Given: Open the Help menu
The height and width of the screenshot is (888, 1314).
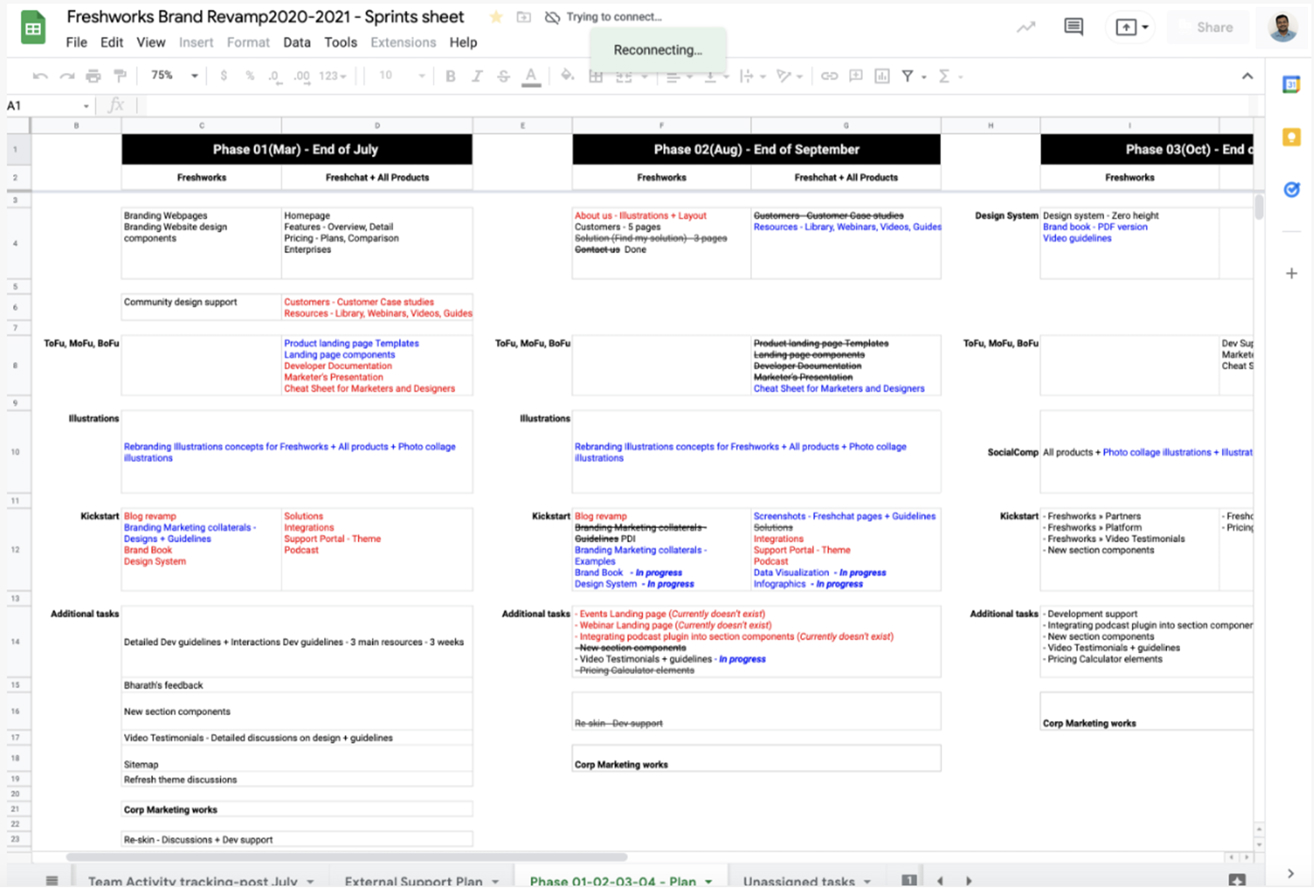Looking at the screenshot, I should (x=463, y=43).
